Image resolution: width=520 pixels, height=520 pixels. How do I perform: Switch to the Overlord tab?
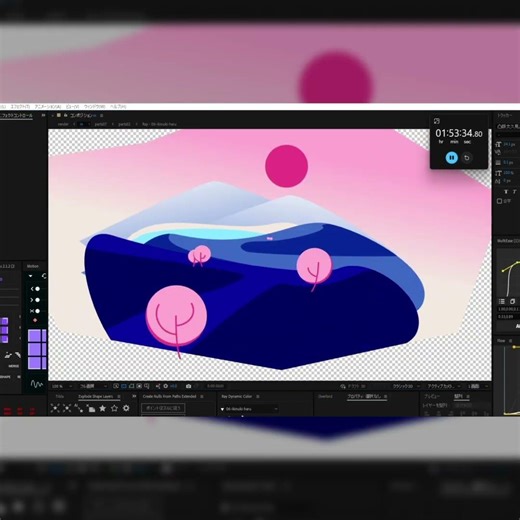[325, 396]
